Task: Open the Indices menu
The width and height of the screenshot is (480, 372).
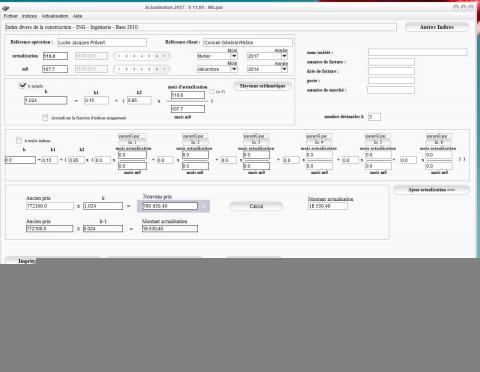Action: (x=29, y=16)
